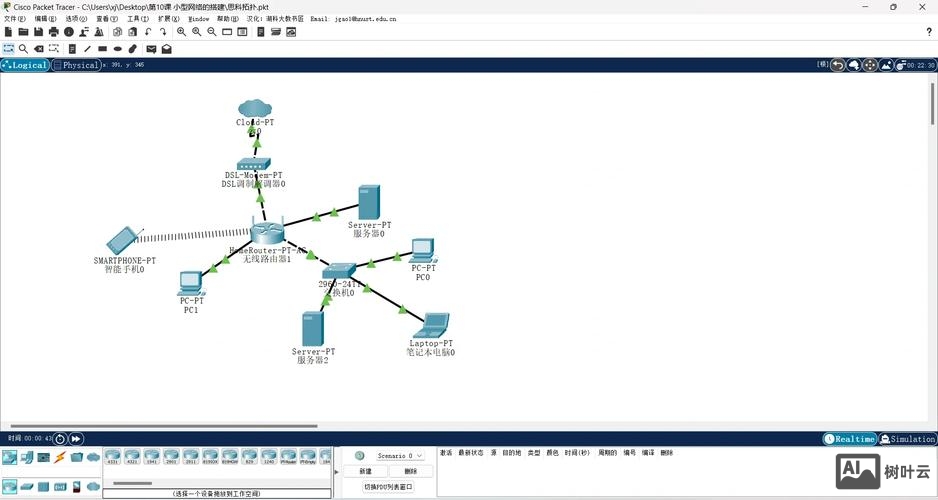Click the print icon in toolbar

pos(53,32)
